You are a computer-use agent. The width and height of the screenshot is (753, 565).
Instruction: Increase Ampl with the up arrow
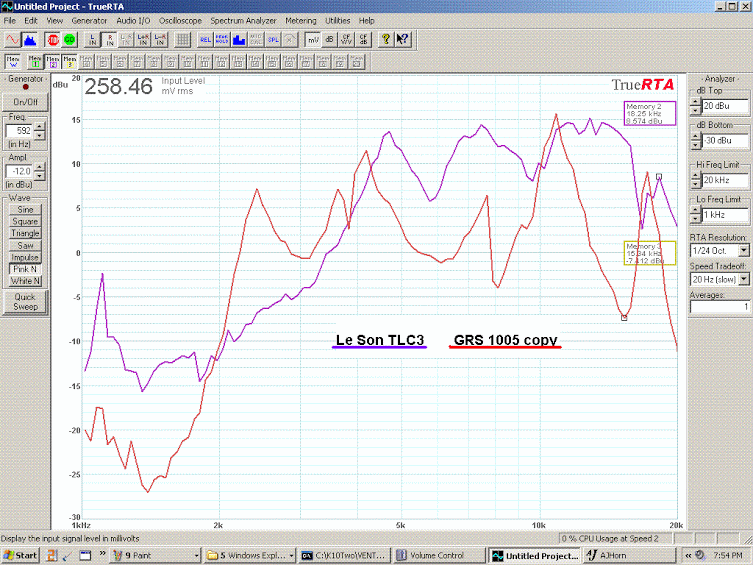[40, 167]
